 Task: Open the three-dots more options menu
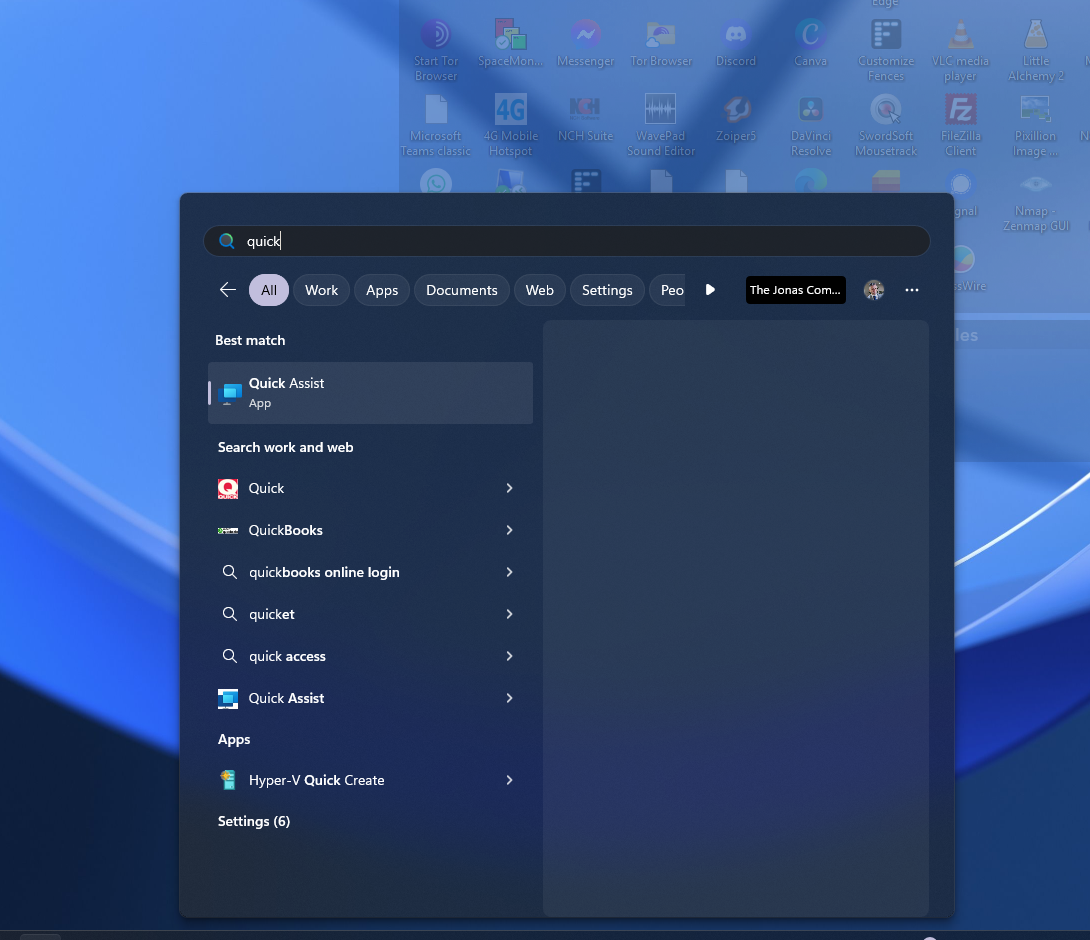tap(911, 290)
